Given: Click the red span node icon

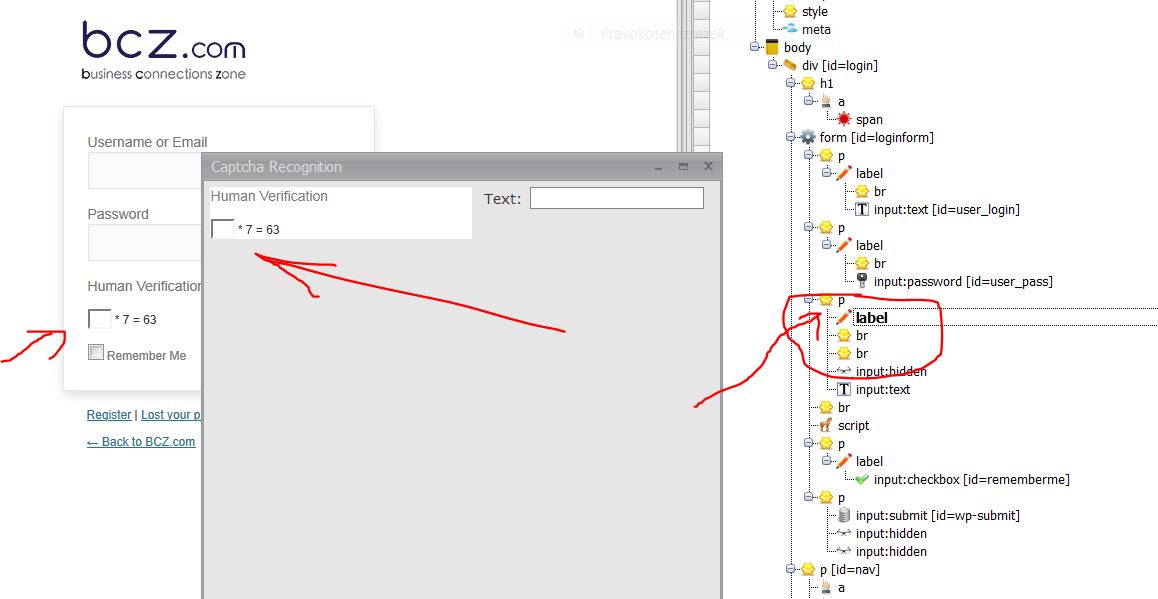Looking at the screenshot, I should click(844, 119).
